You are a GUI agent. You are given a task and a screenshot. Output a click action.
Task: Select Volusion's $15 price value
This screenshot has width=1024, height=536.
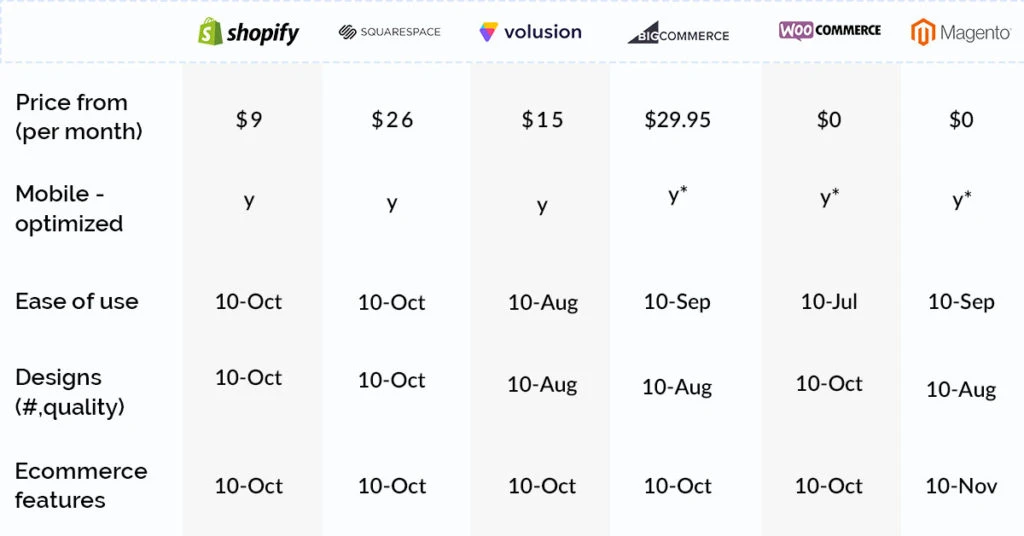pos(542,119)
